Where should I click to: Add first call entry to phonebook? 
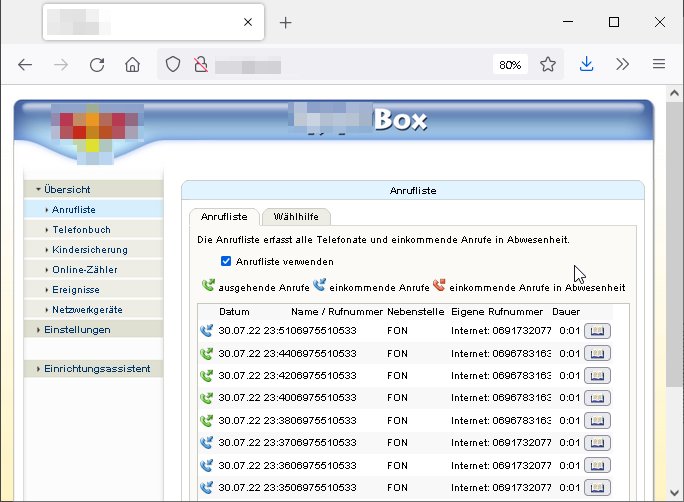click(x=597, y=330)
